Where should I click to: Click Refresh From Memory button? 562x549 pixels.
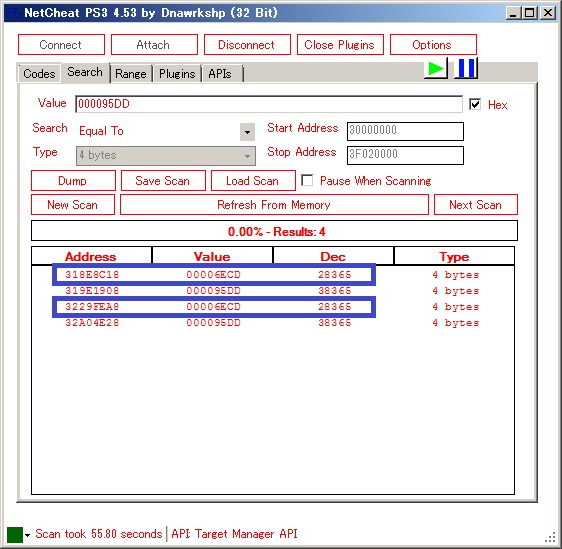pyautogui.click(x=274, y=205)
